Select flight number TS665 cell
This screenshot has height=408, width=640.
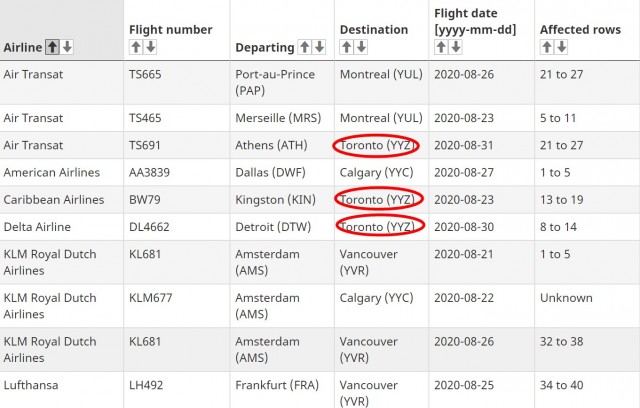(x=149, y=74)
